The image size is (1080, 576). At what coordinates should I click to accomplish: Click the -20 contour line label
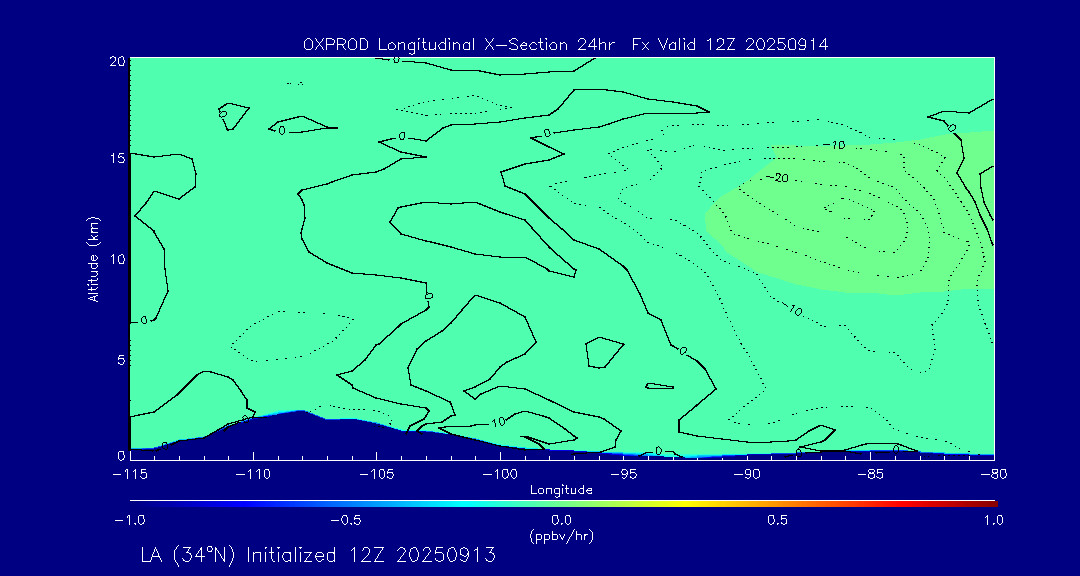point(778,178)
